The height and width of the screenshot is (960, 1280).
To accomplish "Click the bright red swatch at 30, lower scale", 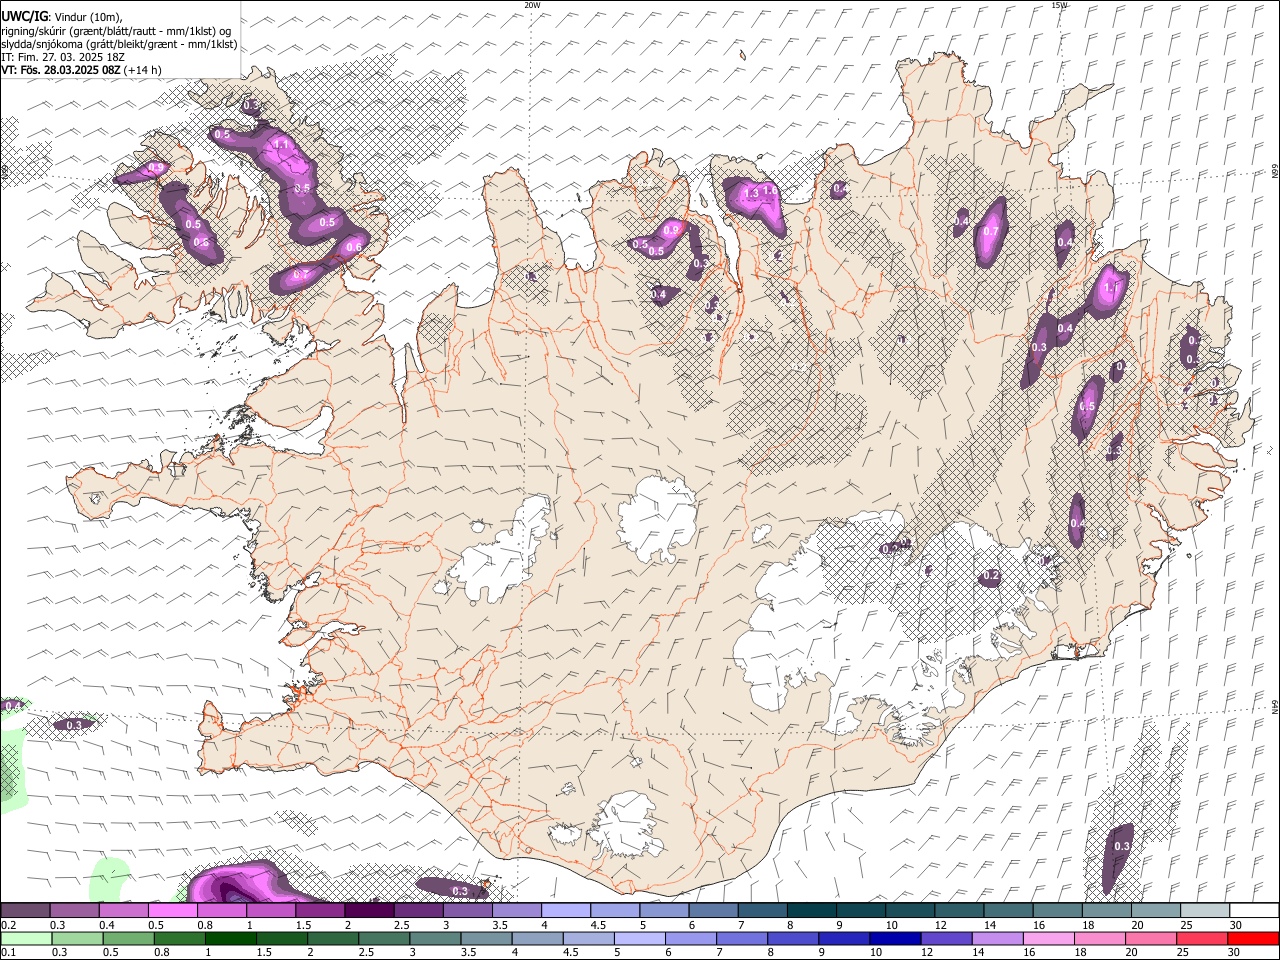I will tap(1253, 939).
